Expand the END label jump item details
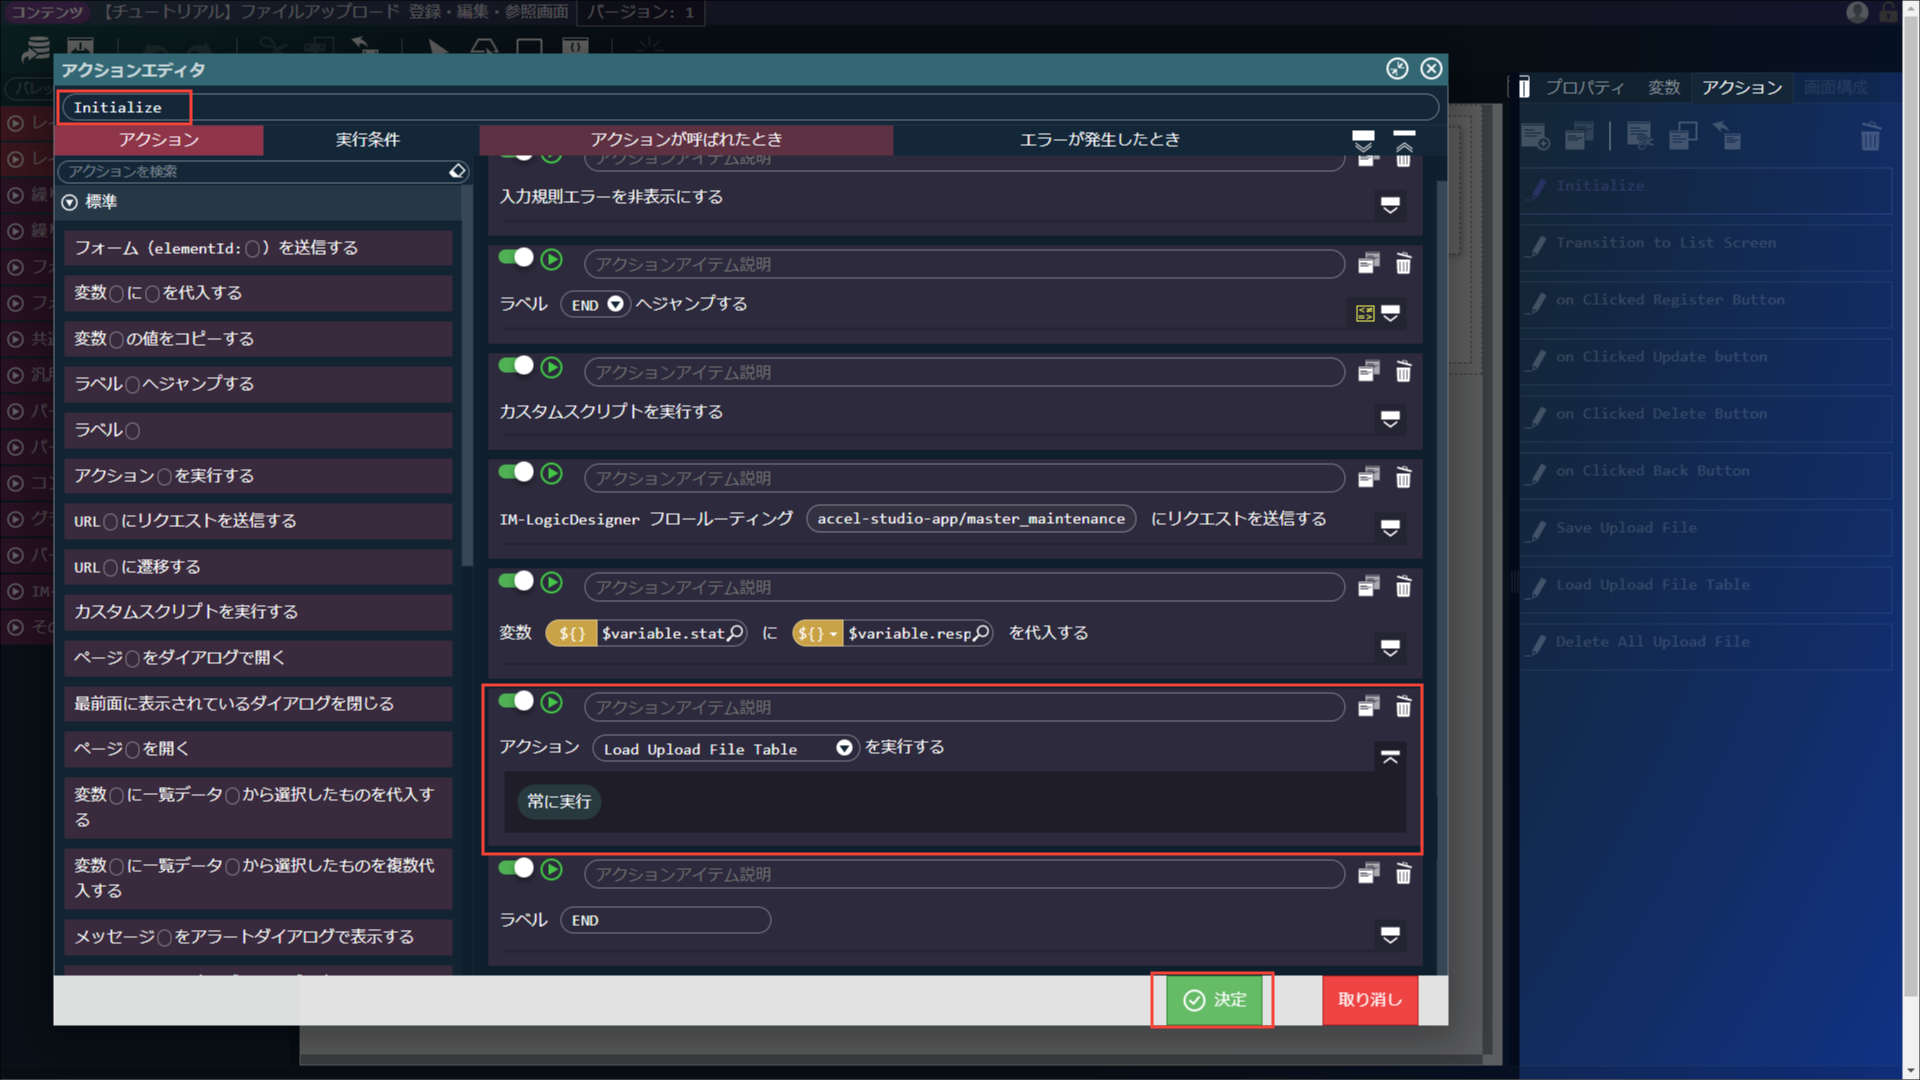Image resolution: width=1920 pixels, height=1080 pixels. pyautogui.click(x=1390, y=313)
